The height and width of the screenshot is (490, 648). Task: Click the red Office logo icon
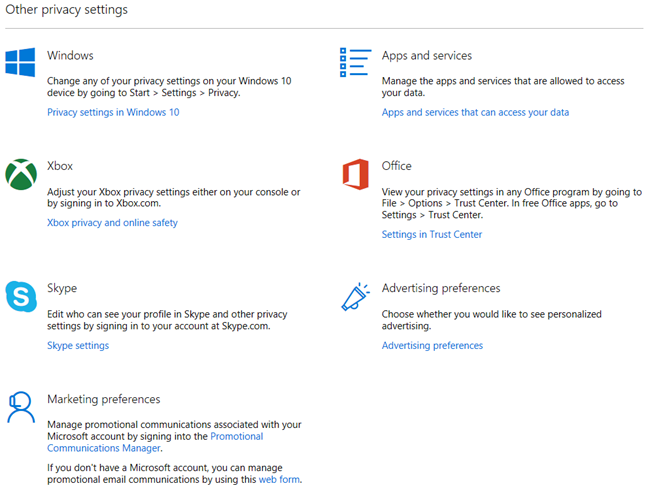(x=355, y=174)
